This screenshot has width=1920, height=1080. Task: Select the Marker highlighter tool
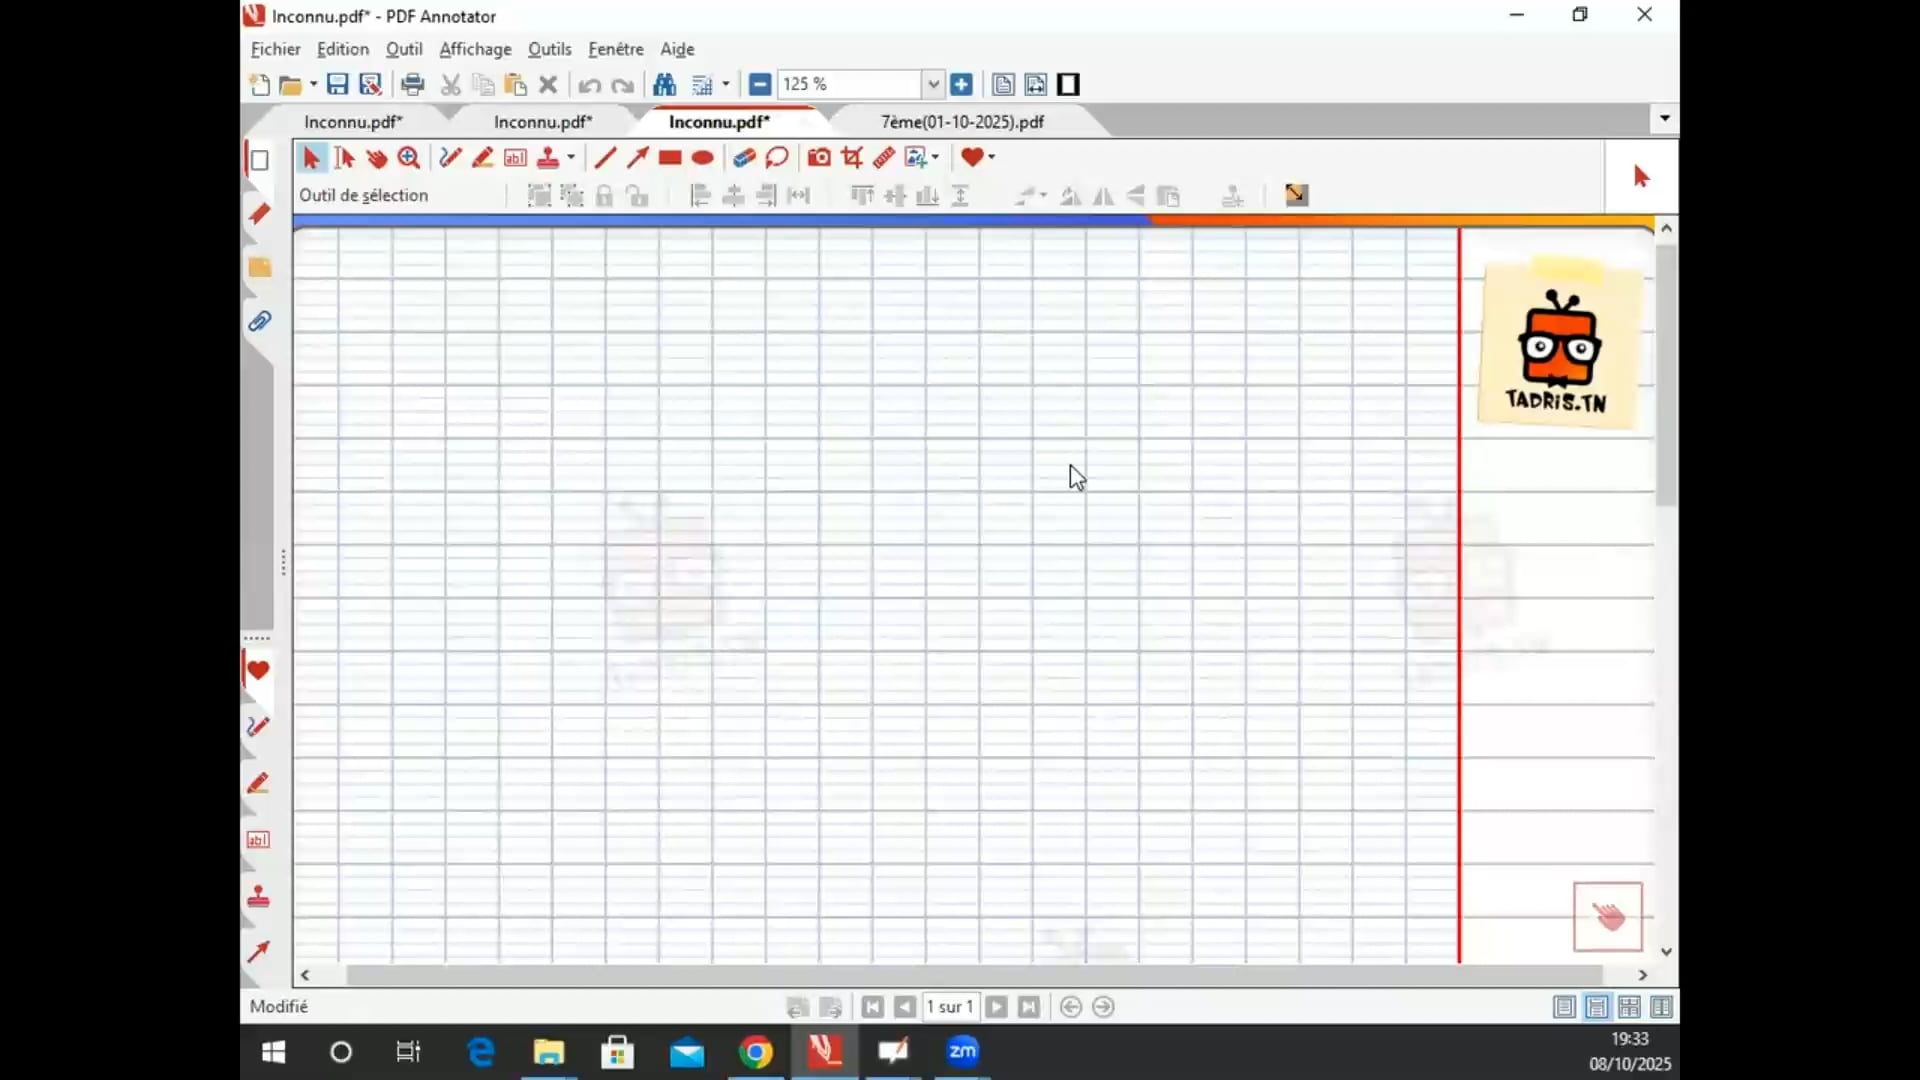pyautogui.click(x=482, y=157)
